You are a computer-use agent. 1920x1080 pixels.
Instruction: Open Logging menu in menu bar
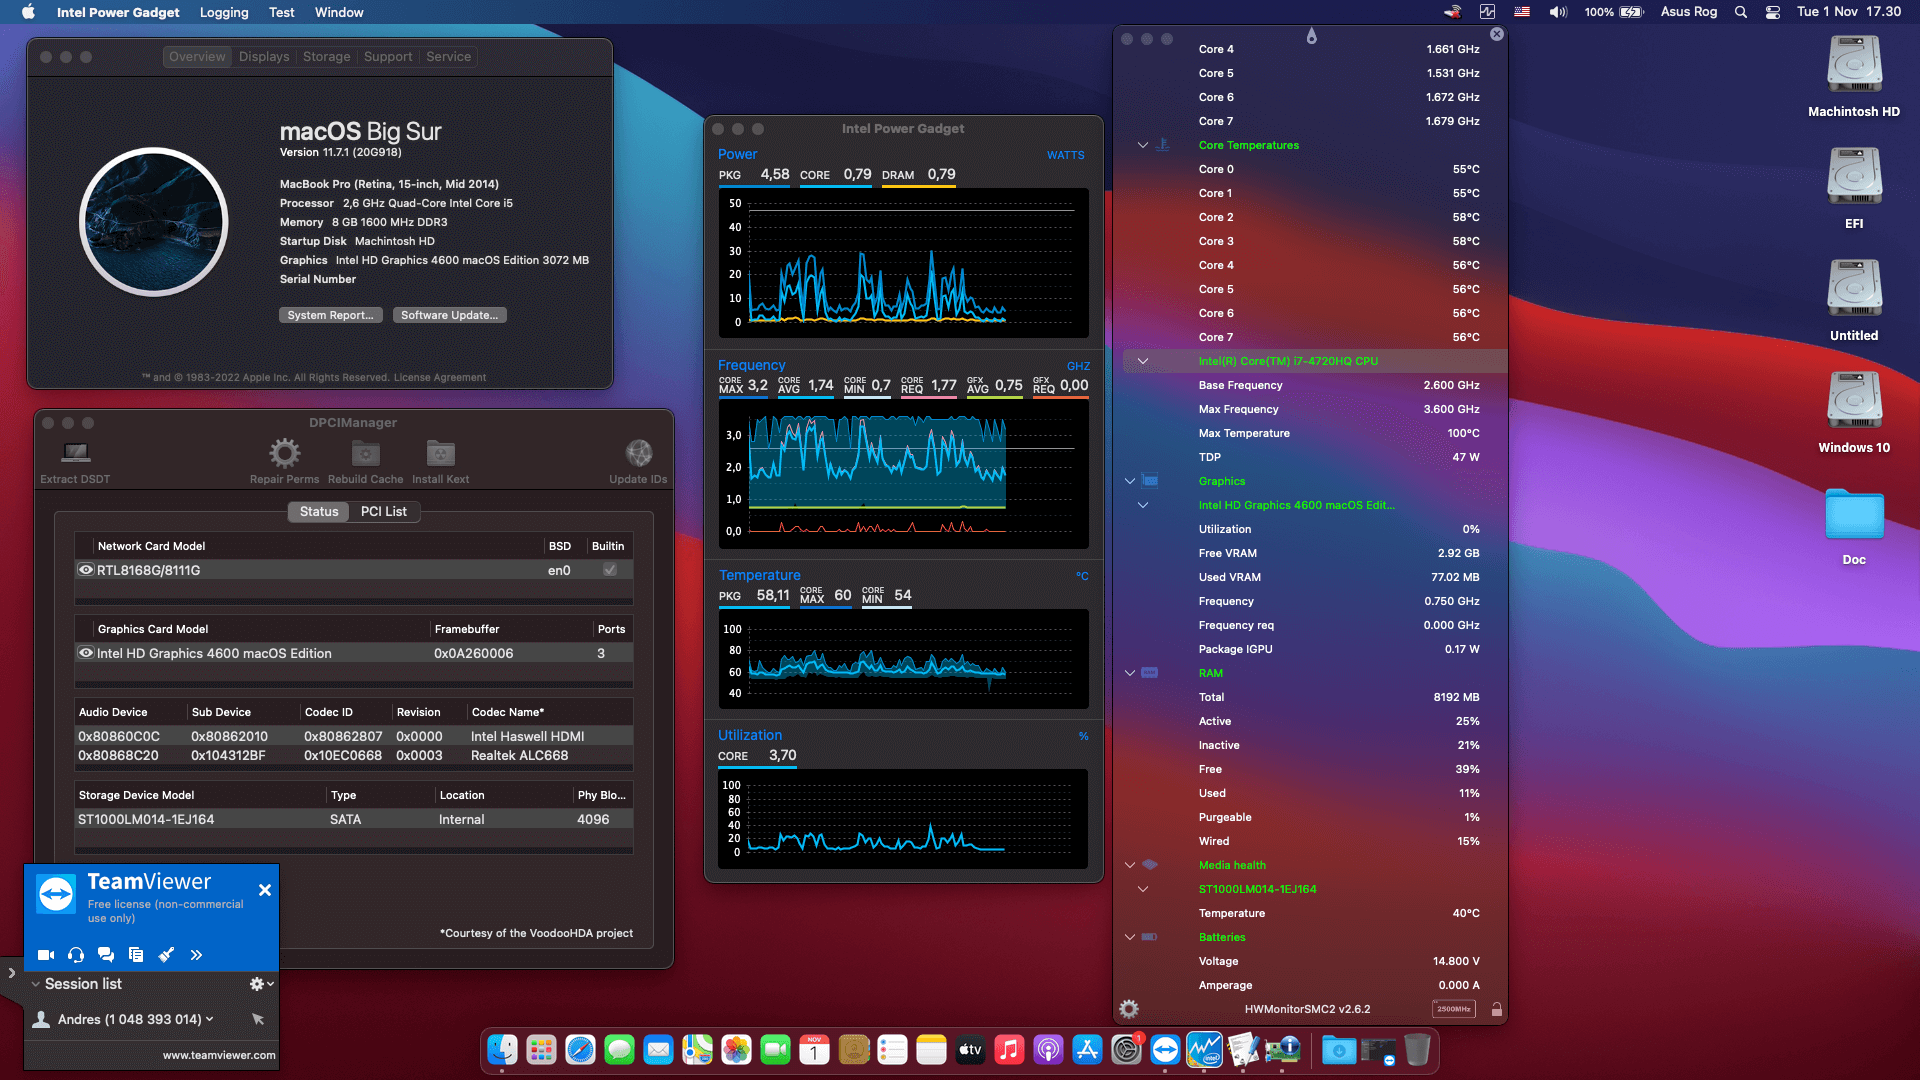(224, 12)
